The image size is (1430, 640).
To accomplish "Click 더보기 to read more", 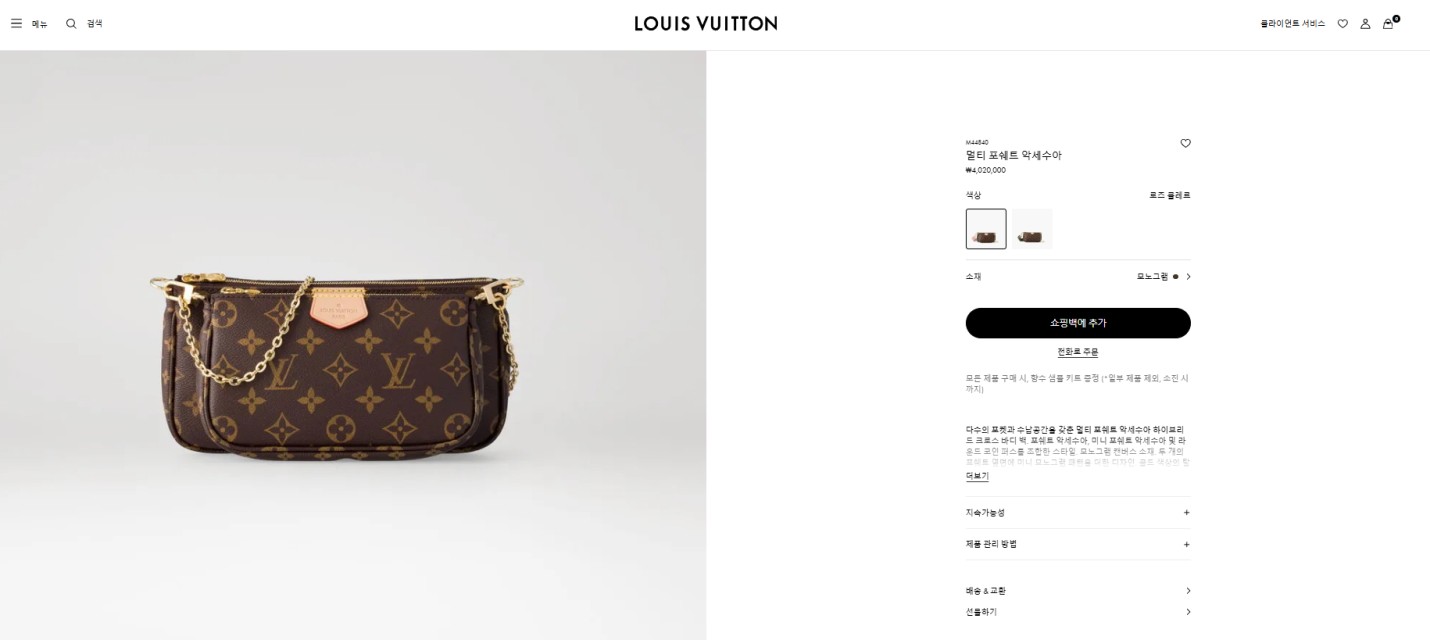I will tap(977, 476).
